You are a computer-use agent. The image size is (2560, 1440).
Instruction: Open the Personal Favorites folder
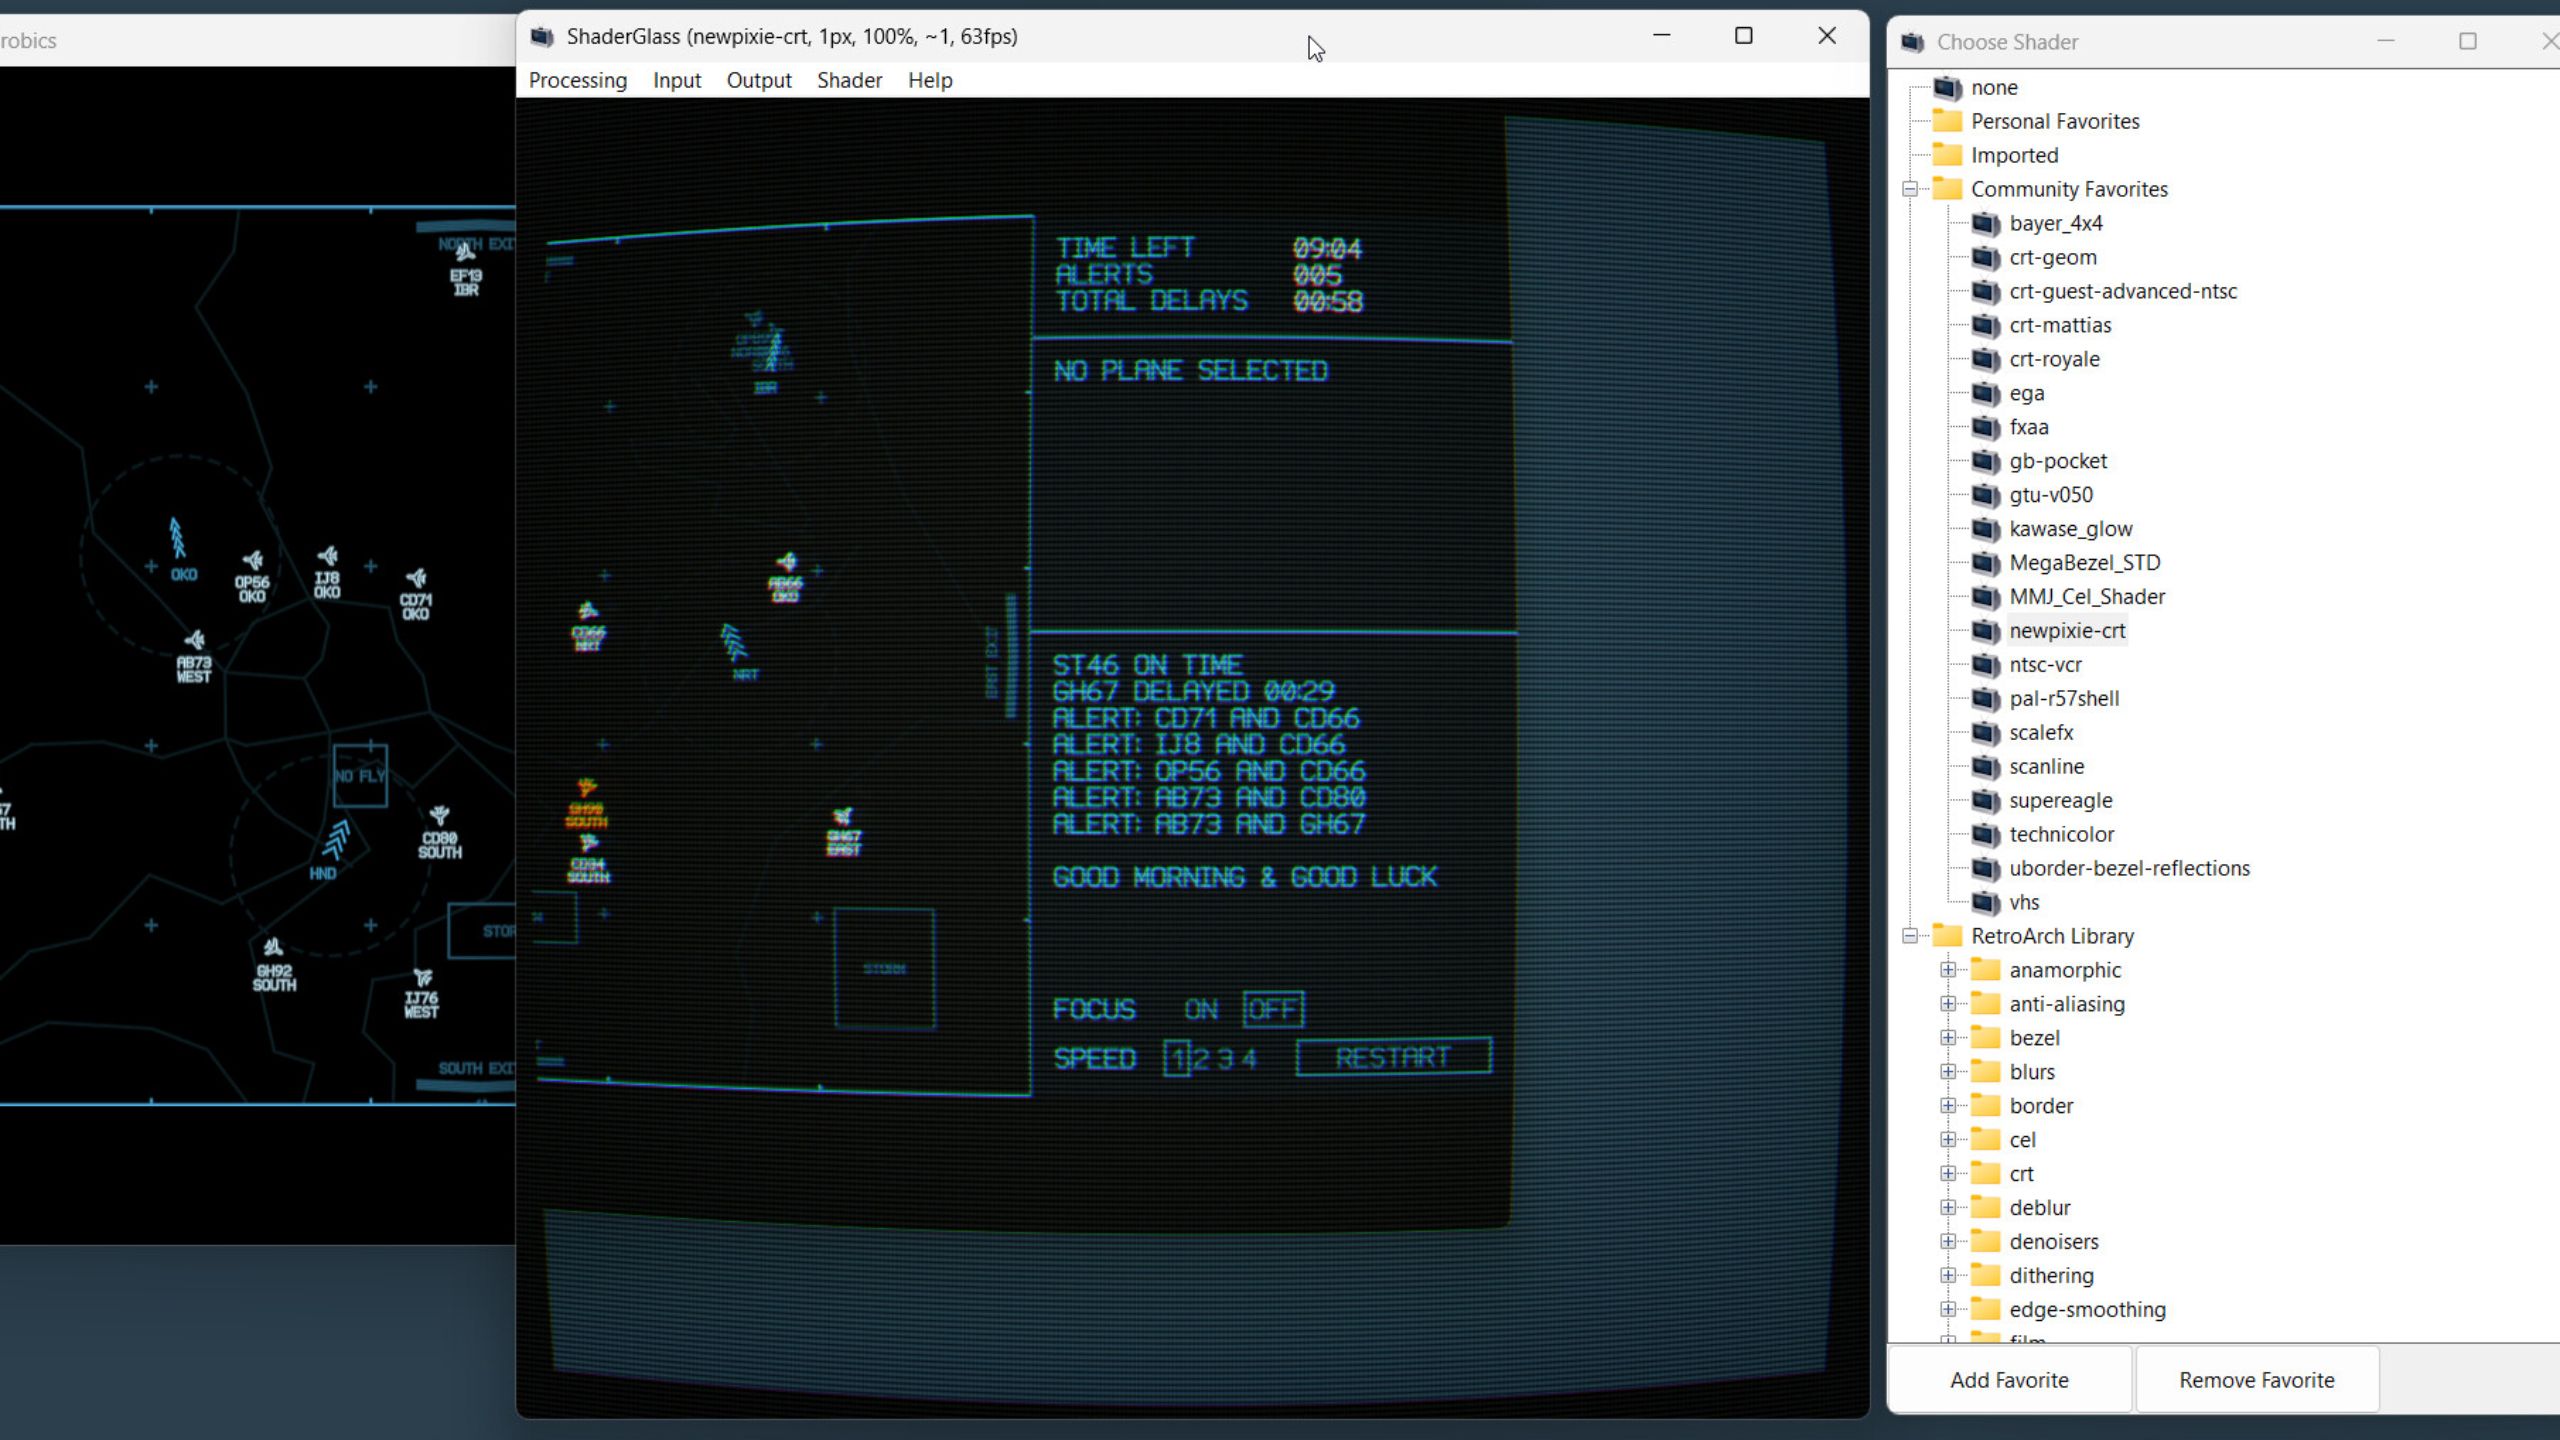2055,121
